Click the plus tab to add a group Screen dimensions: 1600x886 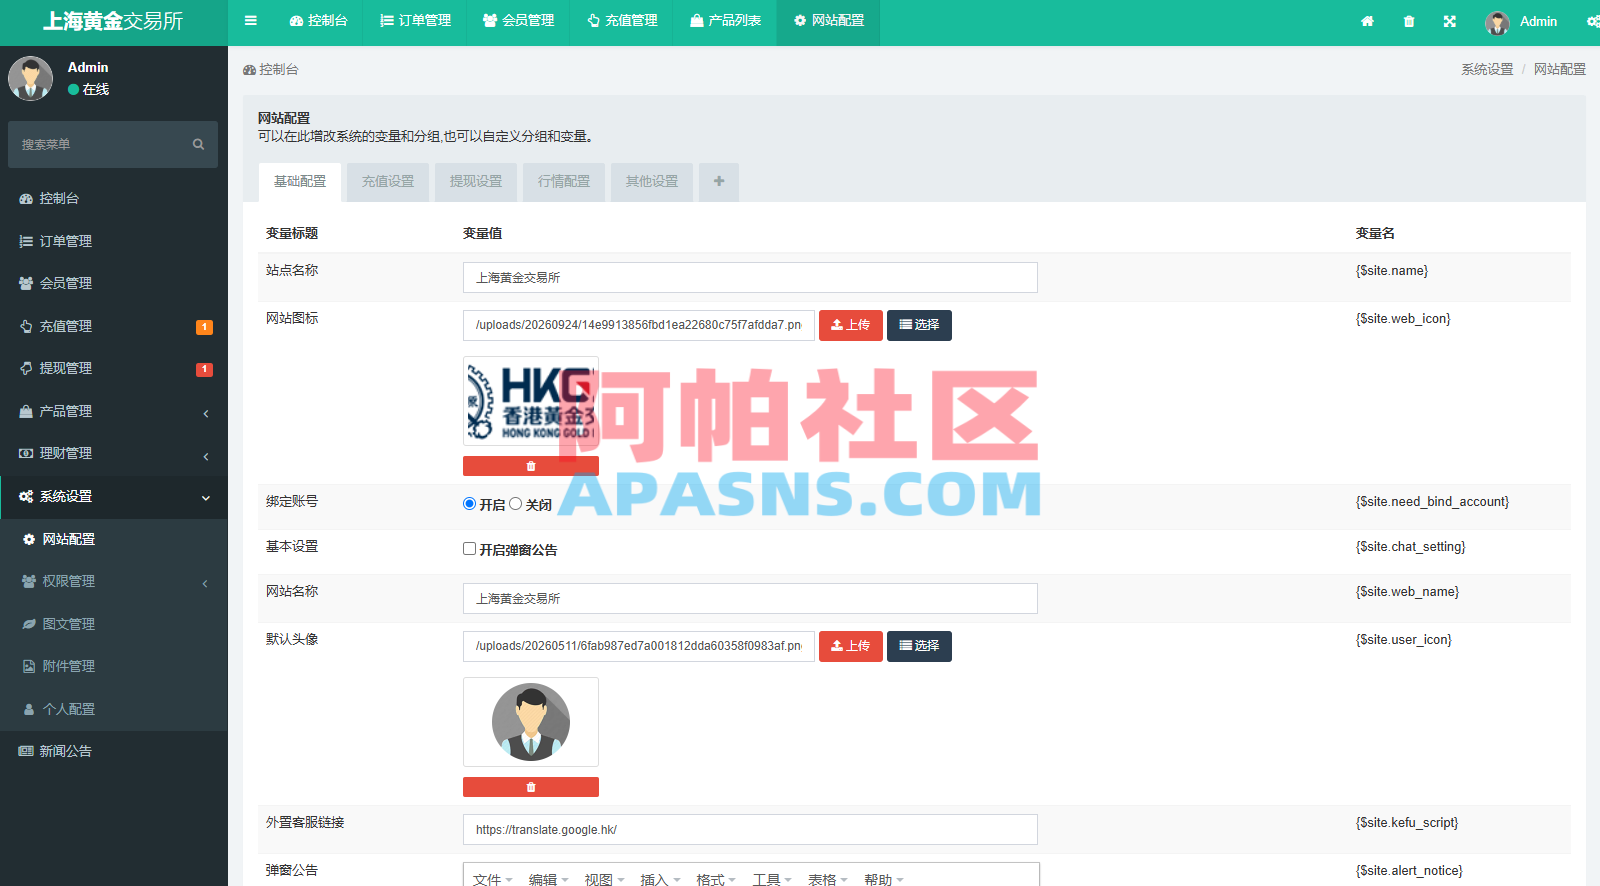tap(719, 182)
